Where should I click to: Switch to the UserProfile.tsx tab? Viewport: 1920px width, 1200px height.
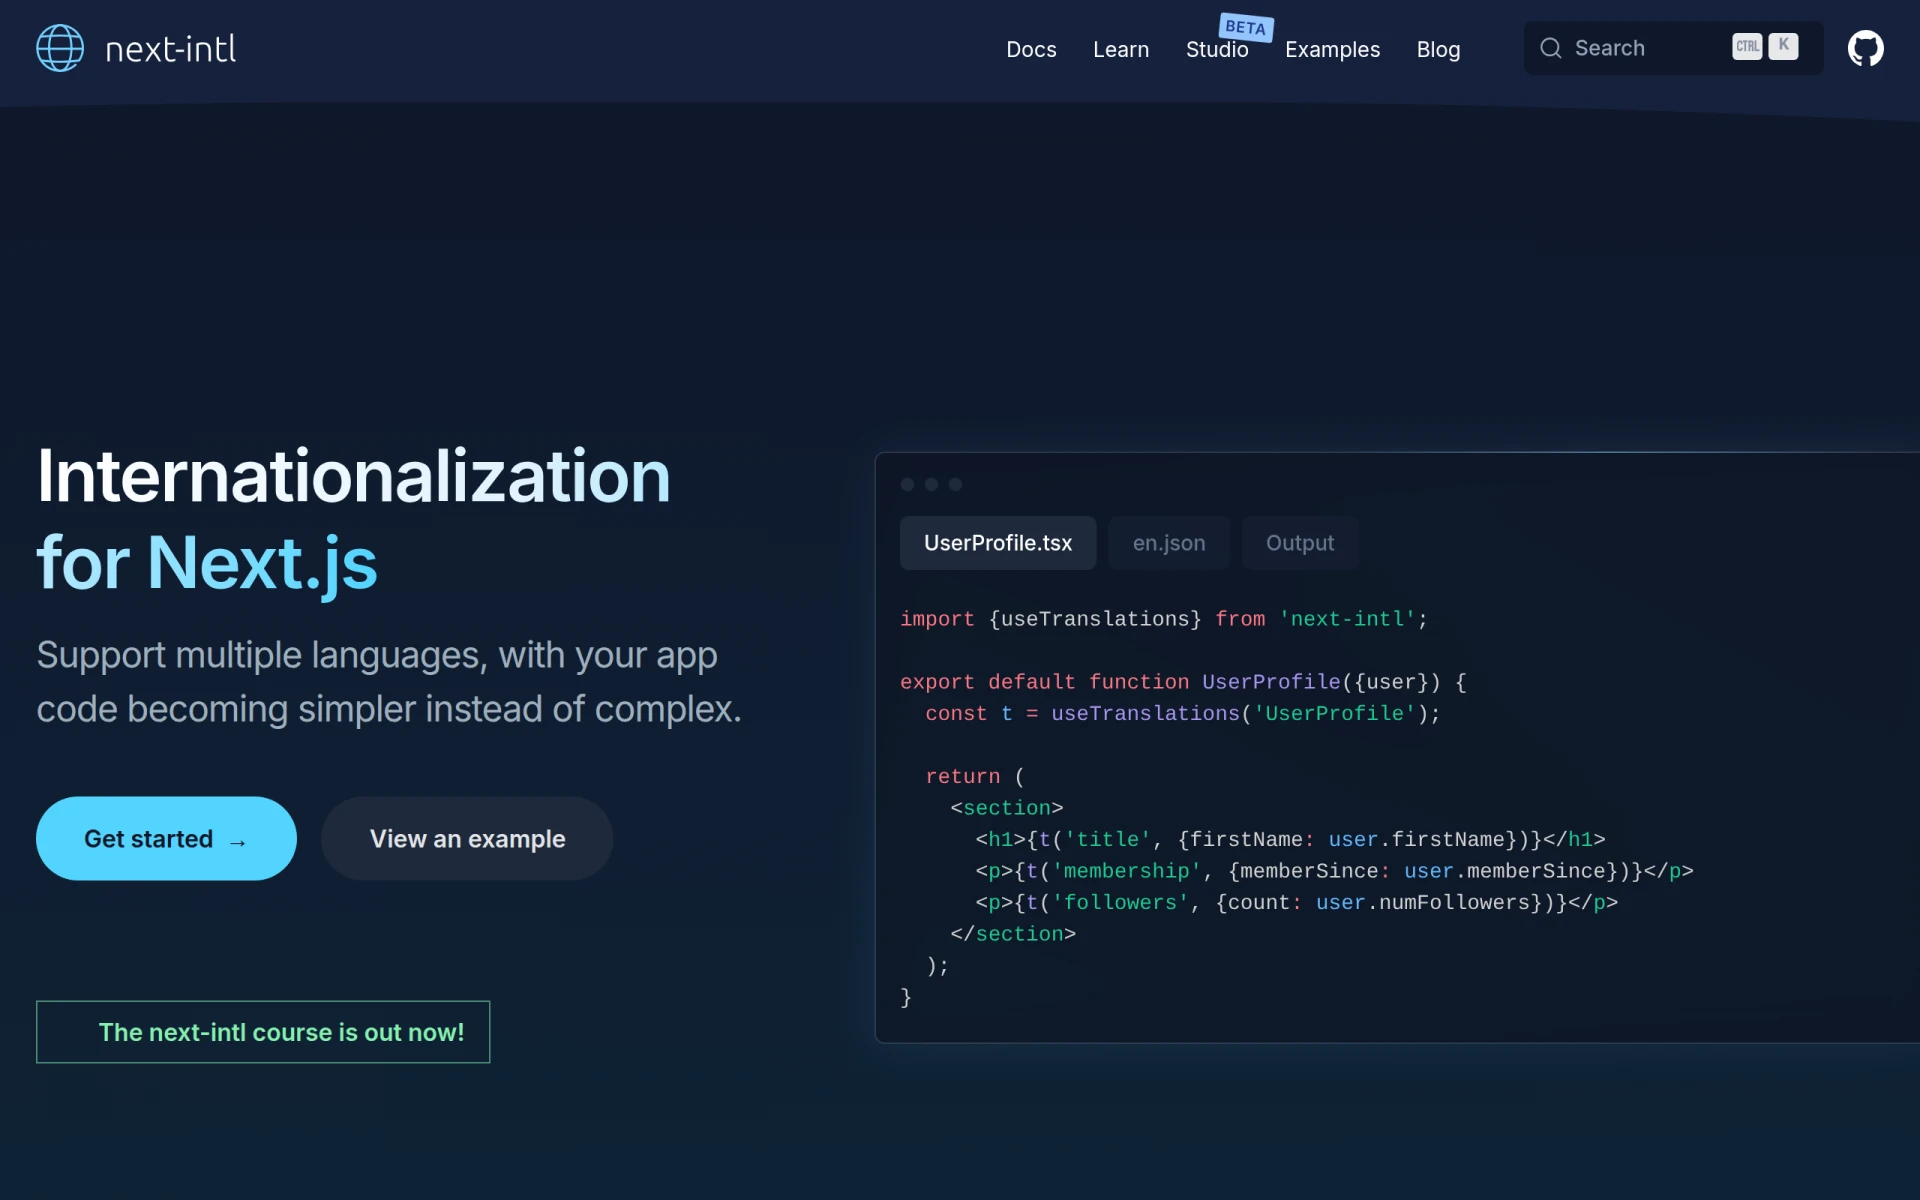point(998,543)
